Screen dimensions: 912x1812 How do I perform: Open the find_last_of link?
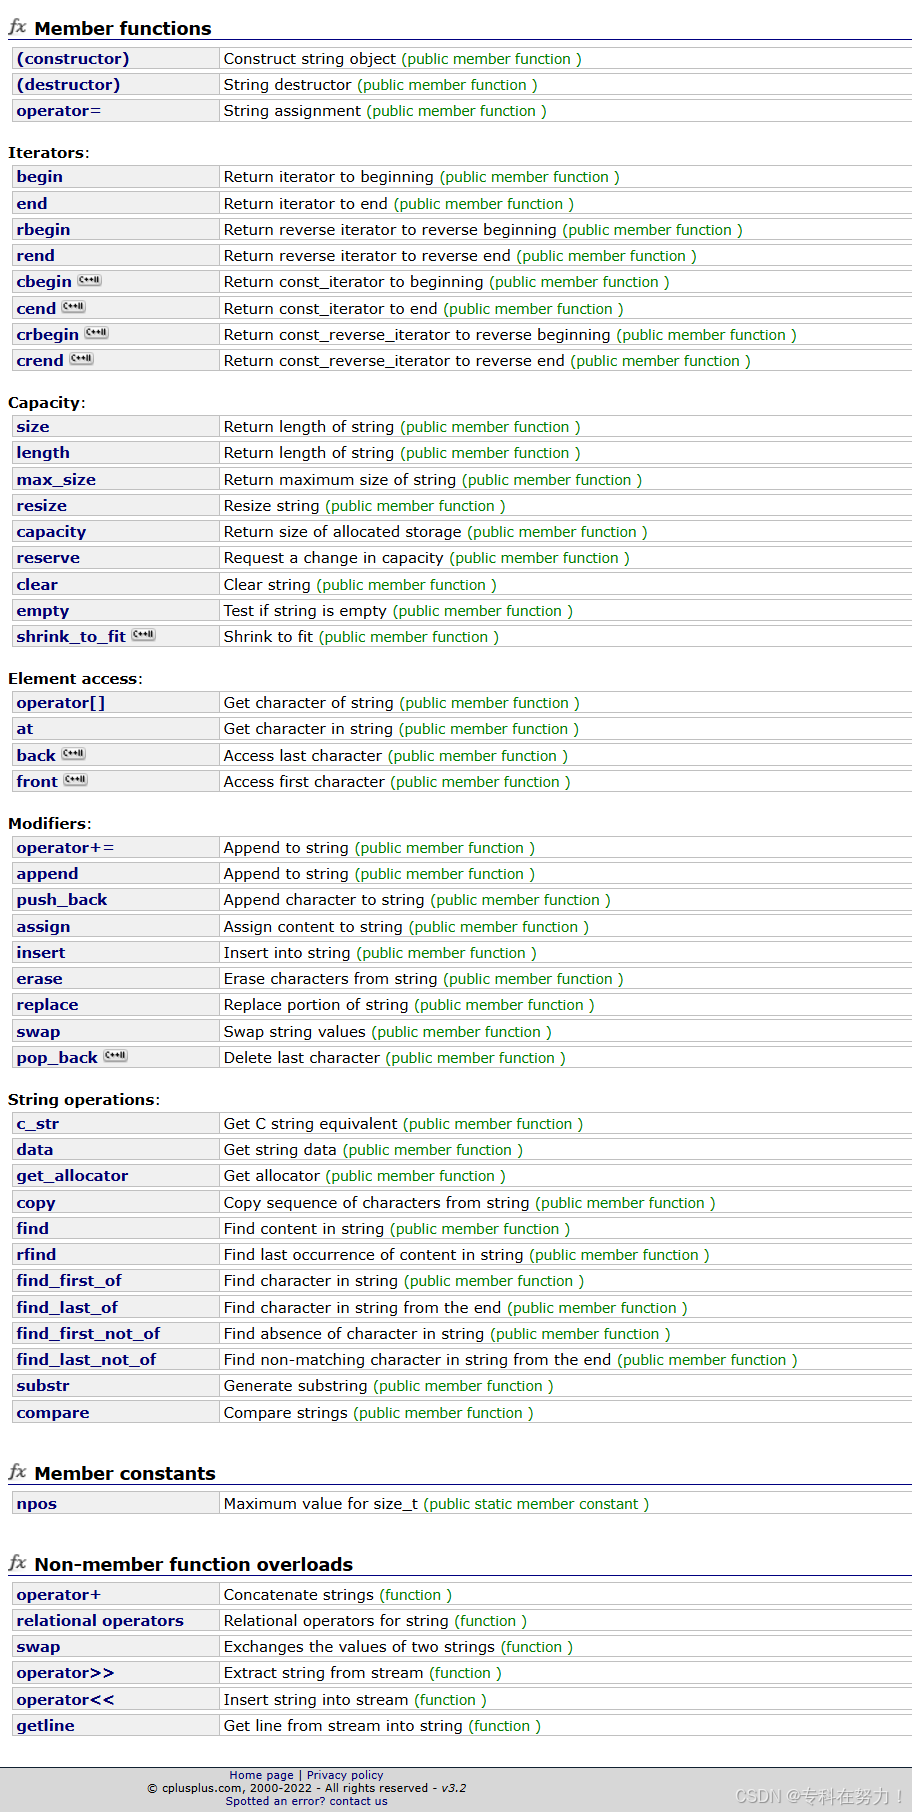67,1308
